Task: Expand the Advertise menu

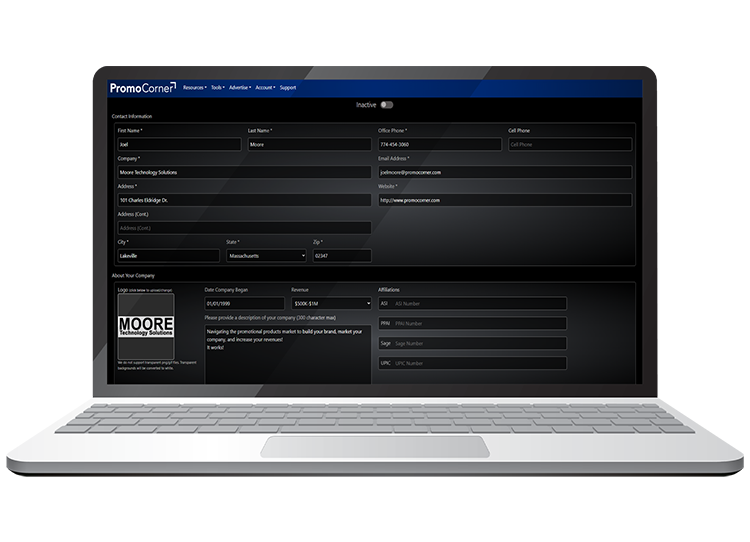Action: [240, 88]
